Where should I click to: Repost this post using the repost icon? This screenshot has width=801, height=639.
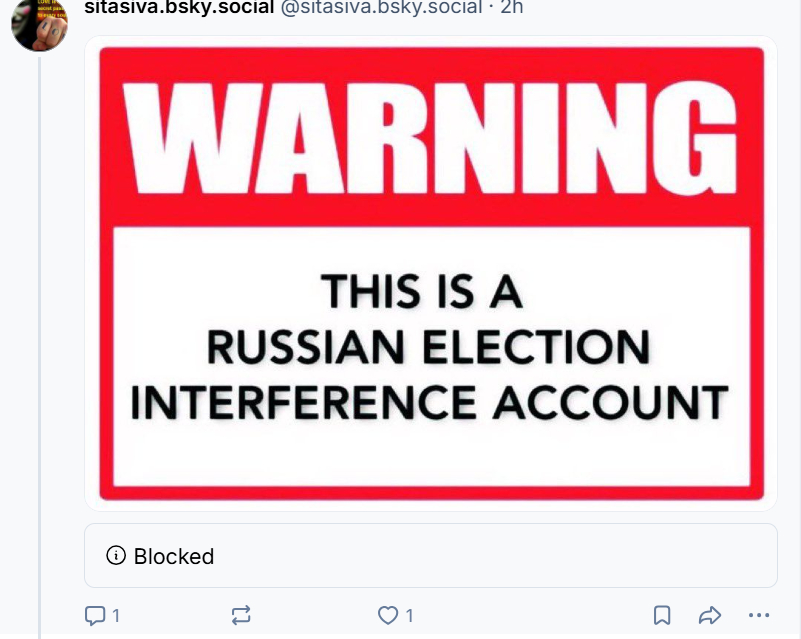click(x=241, y=616)
